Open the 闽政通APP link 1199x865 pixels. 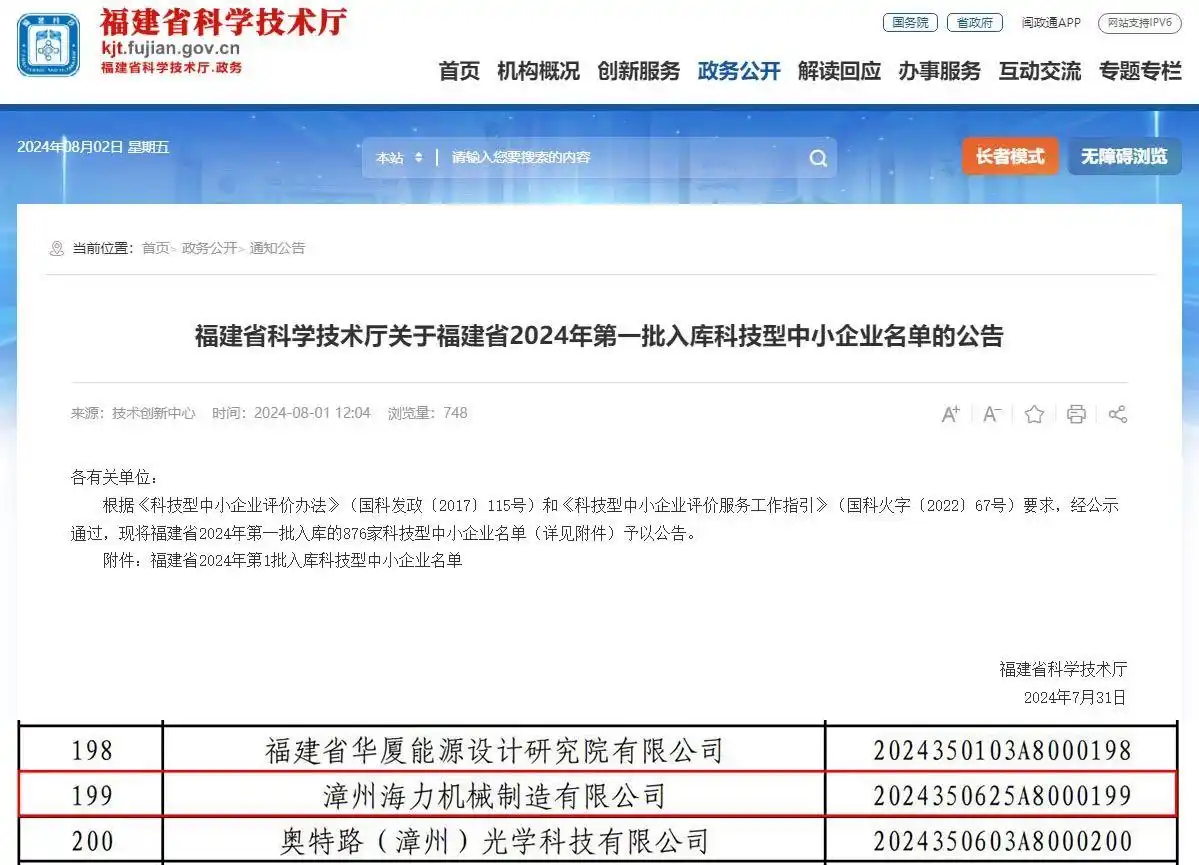tap(1050, 22)
